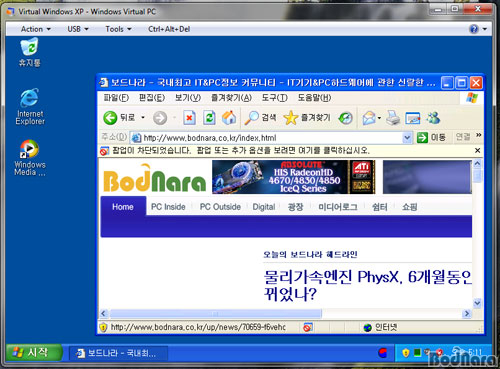Open the Tools menu of Virtual PC
This screenshot has width=500, height=369.
pos(118,29)
